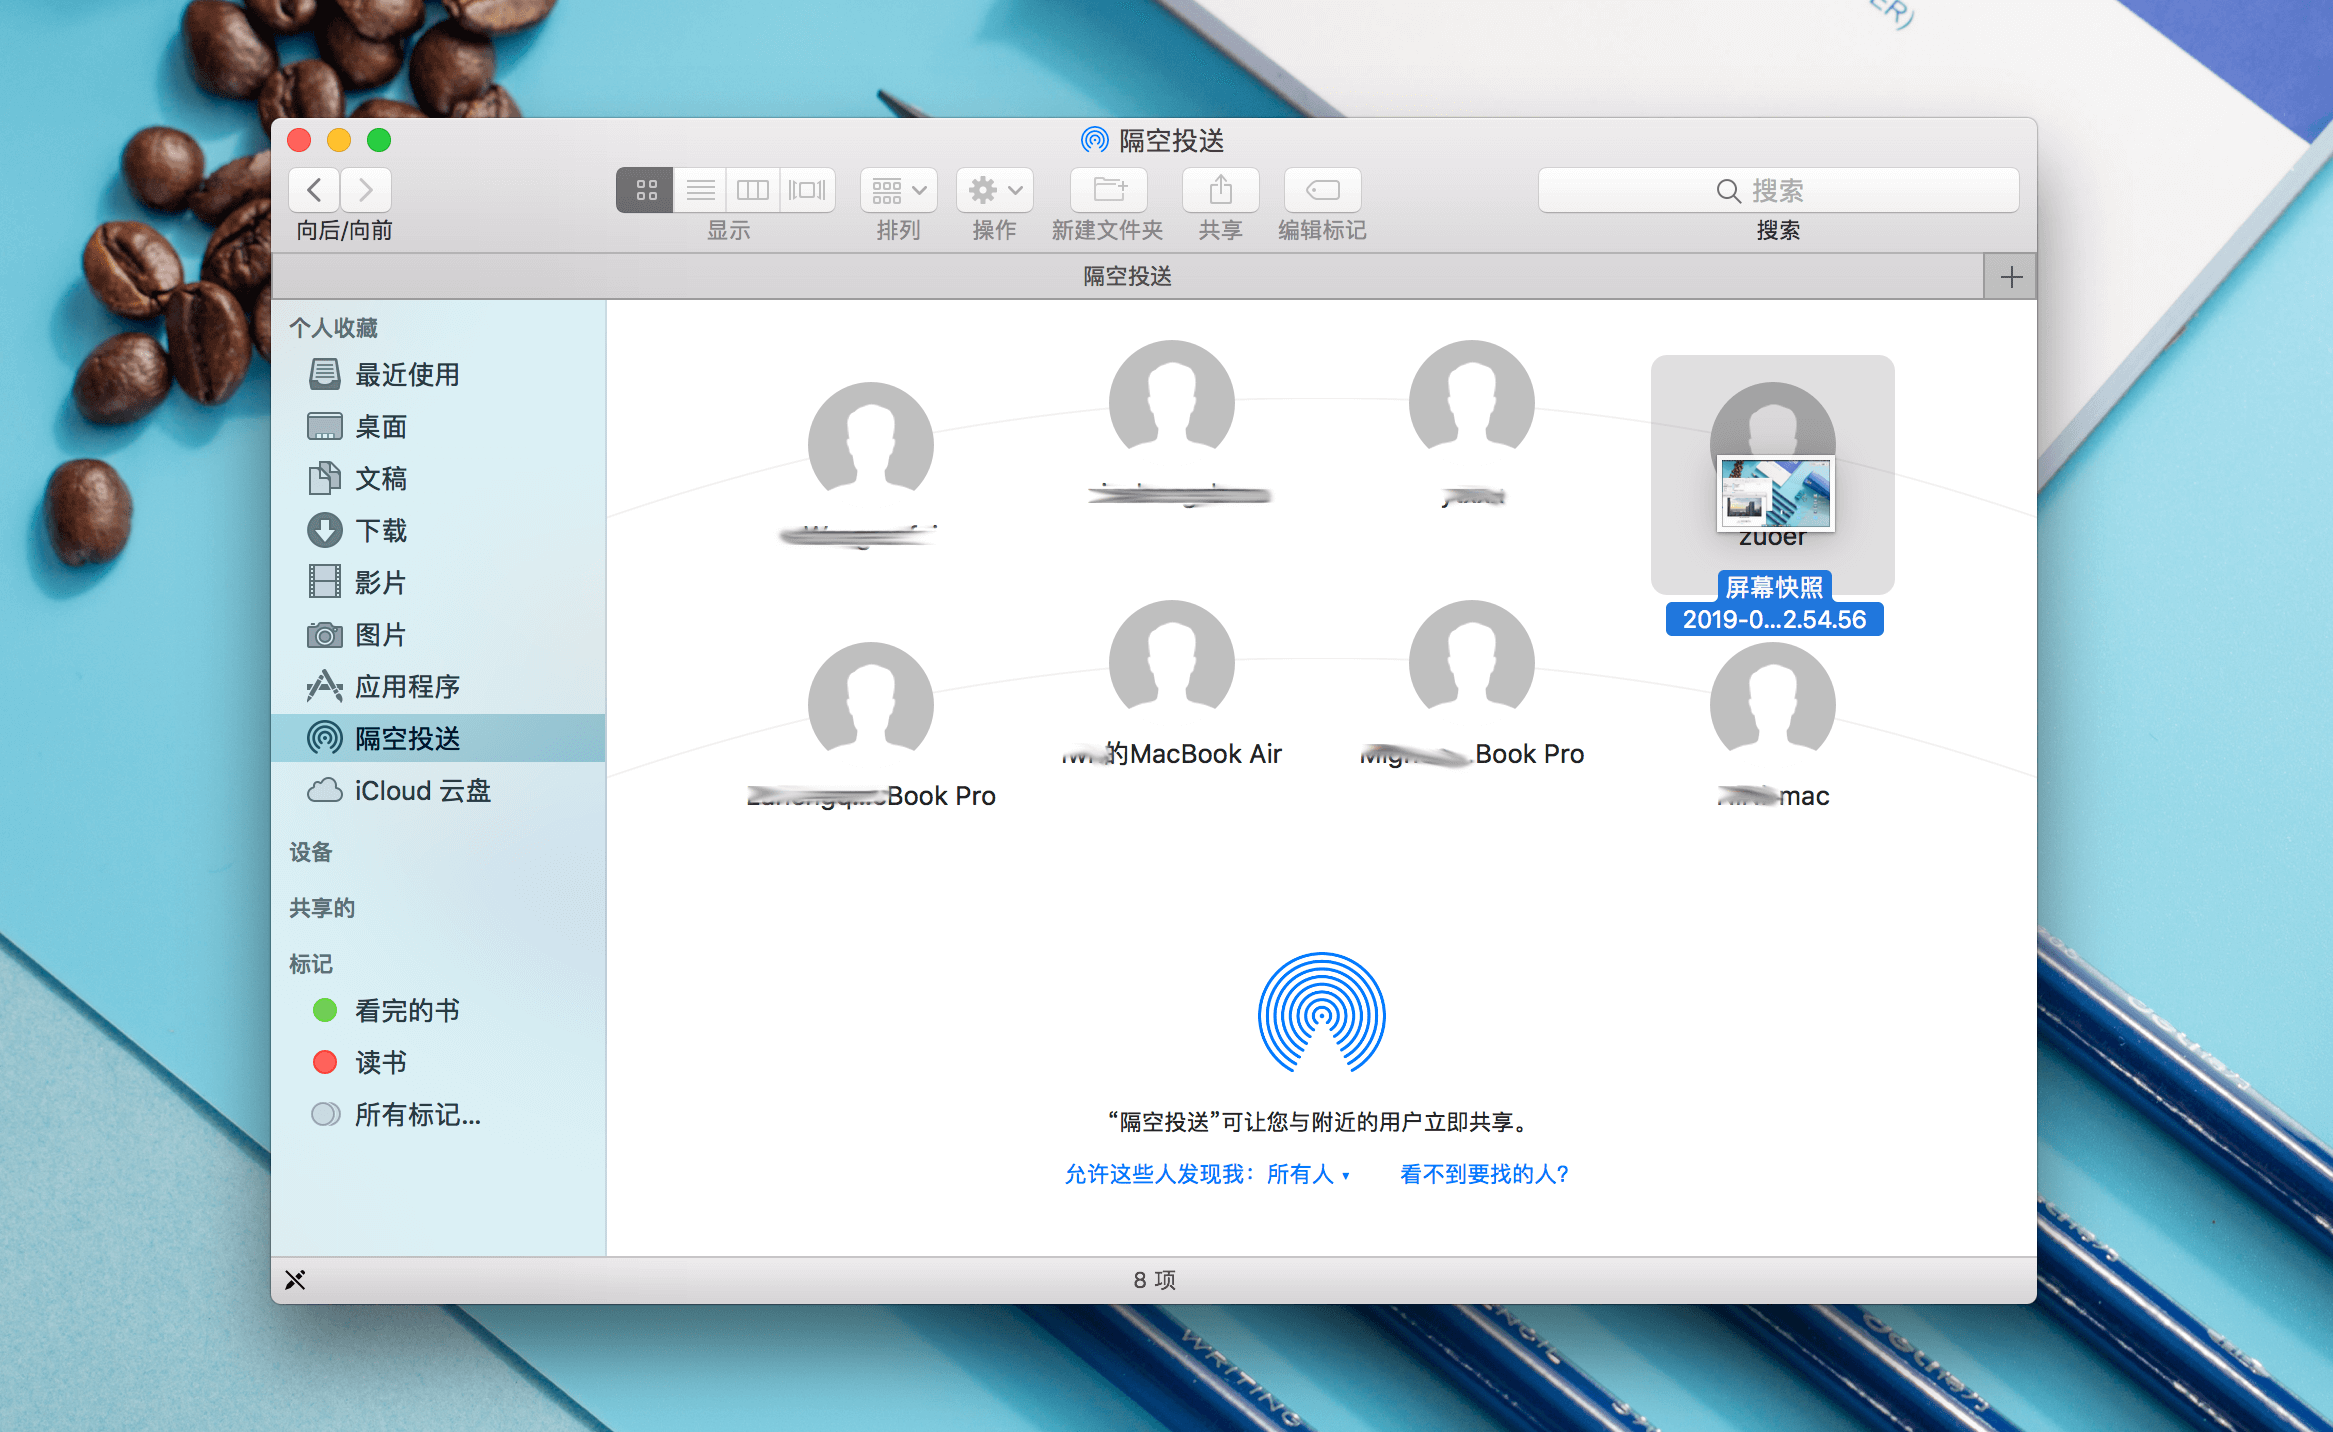This screenshot has width=2333, height=1432.
Task: Click the large blue AirDrop radar icon
Action: (1321, 1012)
